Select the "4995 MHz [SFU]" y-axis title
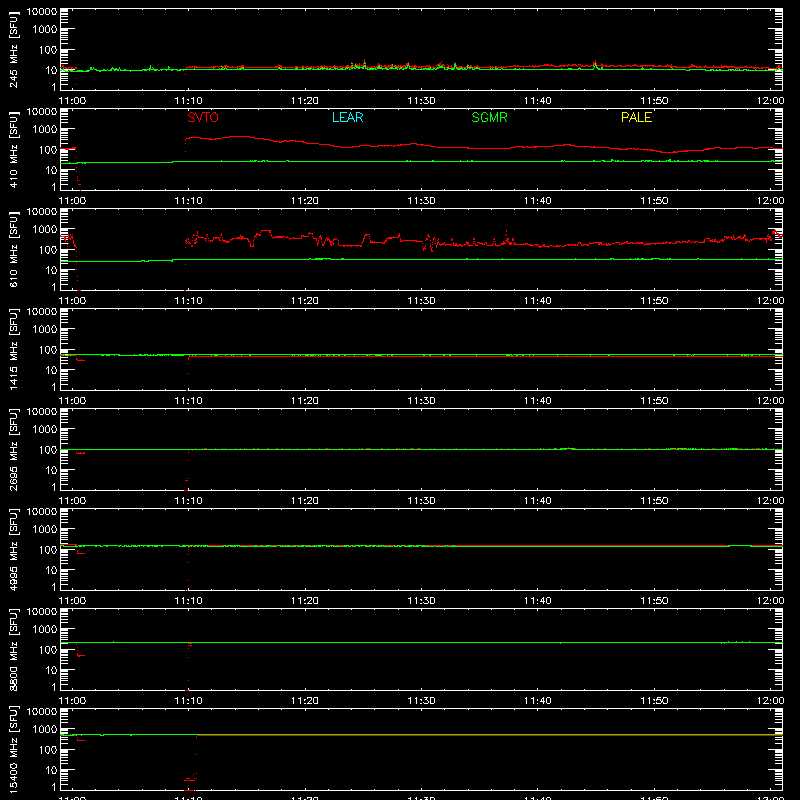This screenshot has height=800, width=800. click(x=13, y=549)
